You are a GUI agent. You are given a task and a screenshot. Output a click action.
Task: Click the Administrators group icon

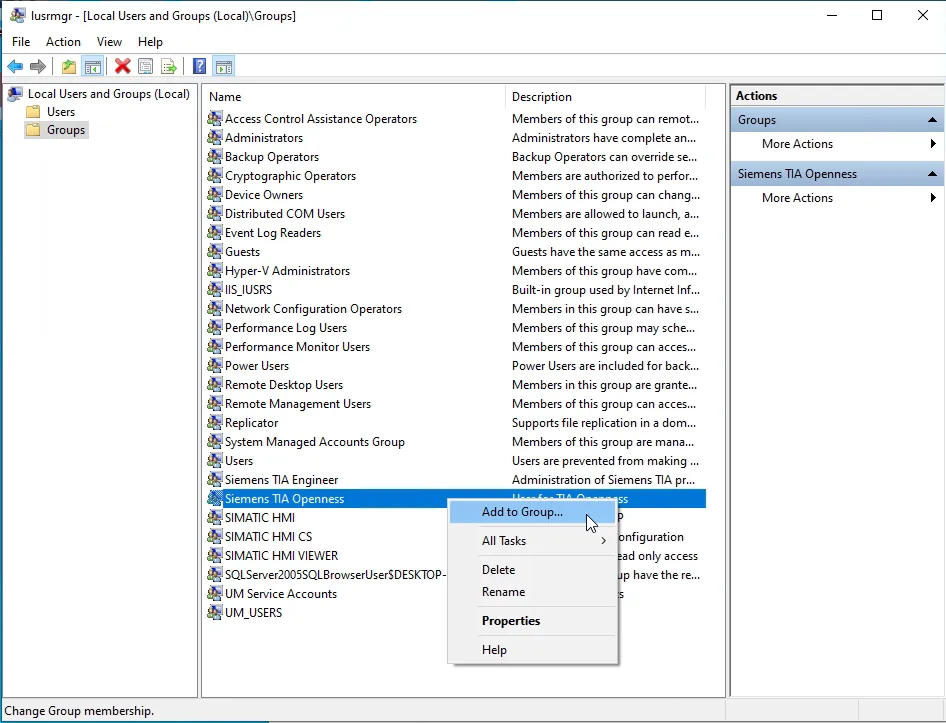(x=214, y=138)
